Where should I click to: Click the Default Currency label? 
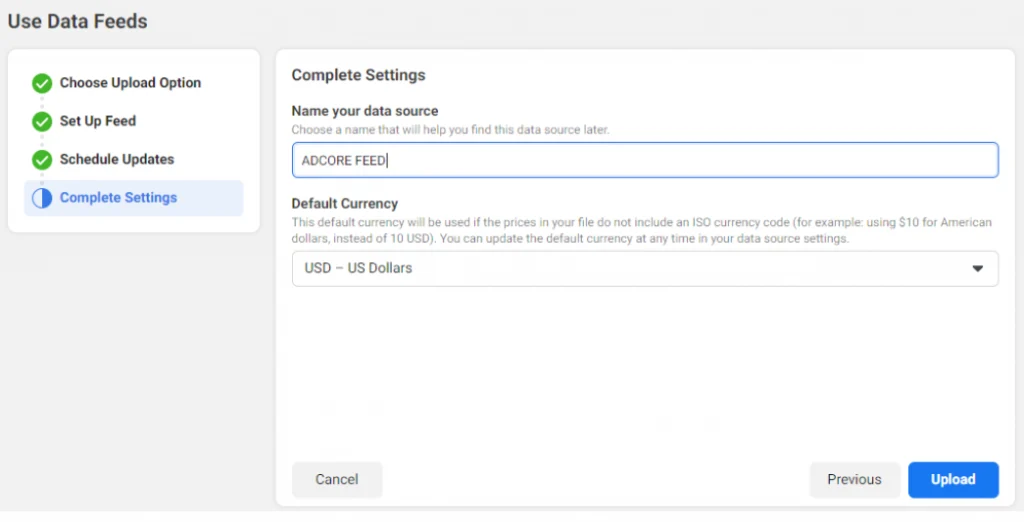345,203
